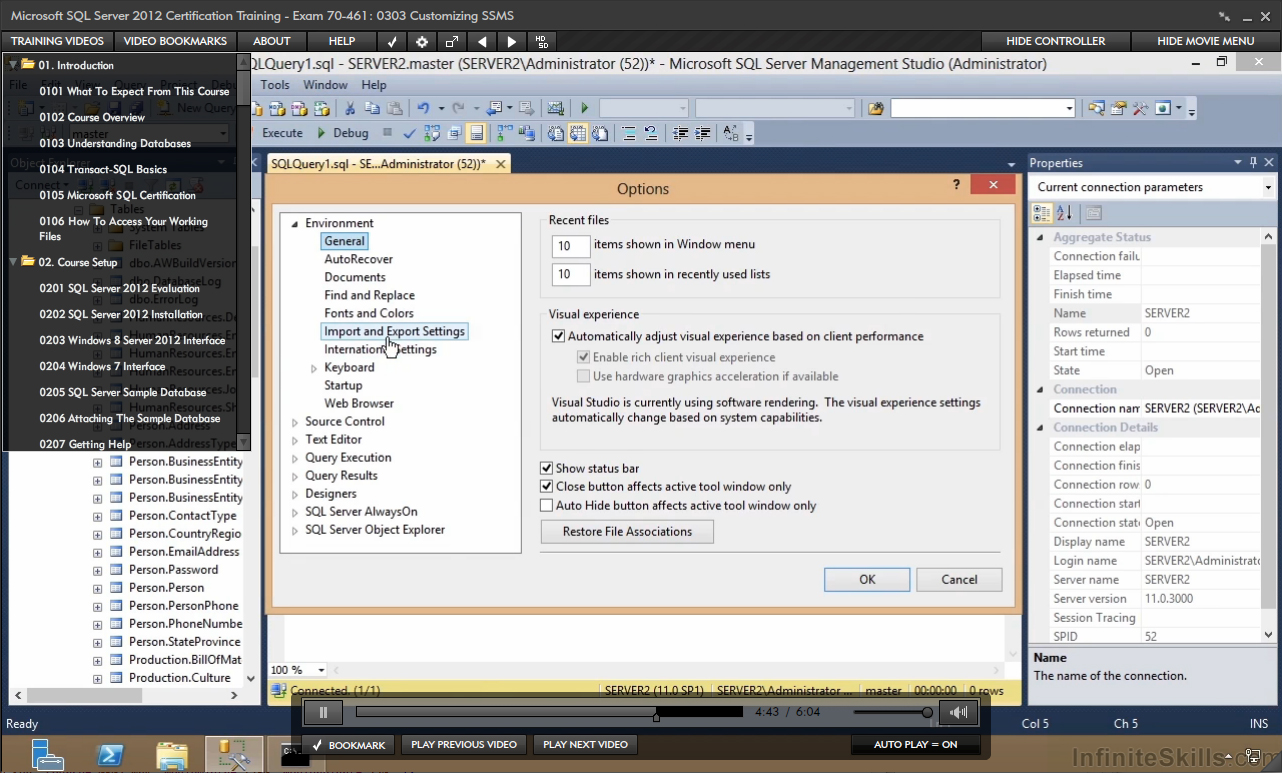Enable Auto Hide button affects active tool window
This screenshot has height=773, width=1282.
(547, 506)
